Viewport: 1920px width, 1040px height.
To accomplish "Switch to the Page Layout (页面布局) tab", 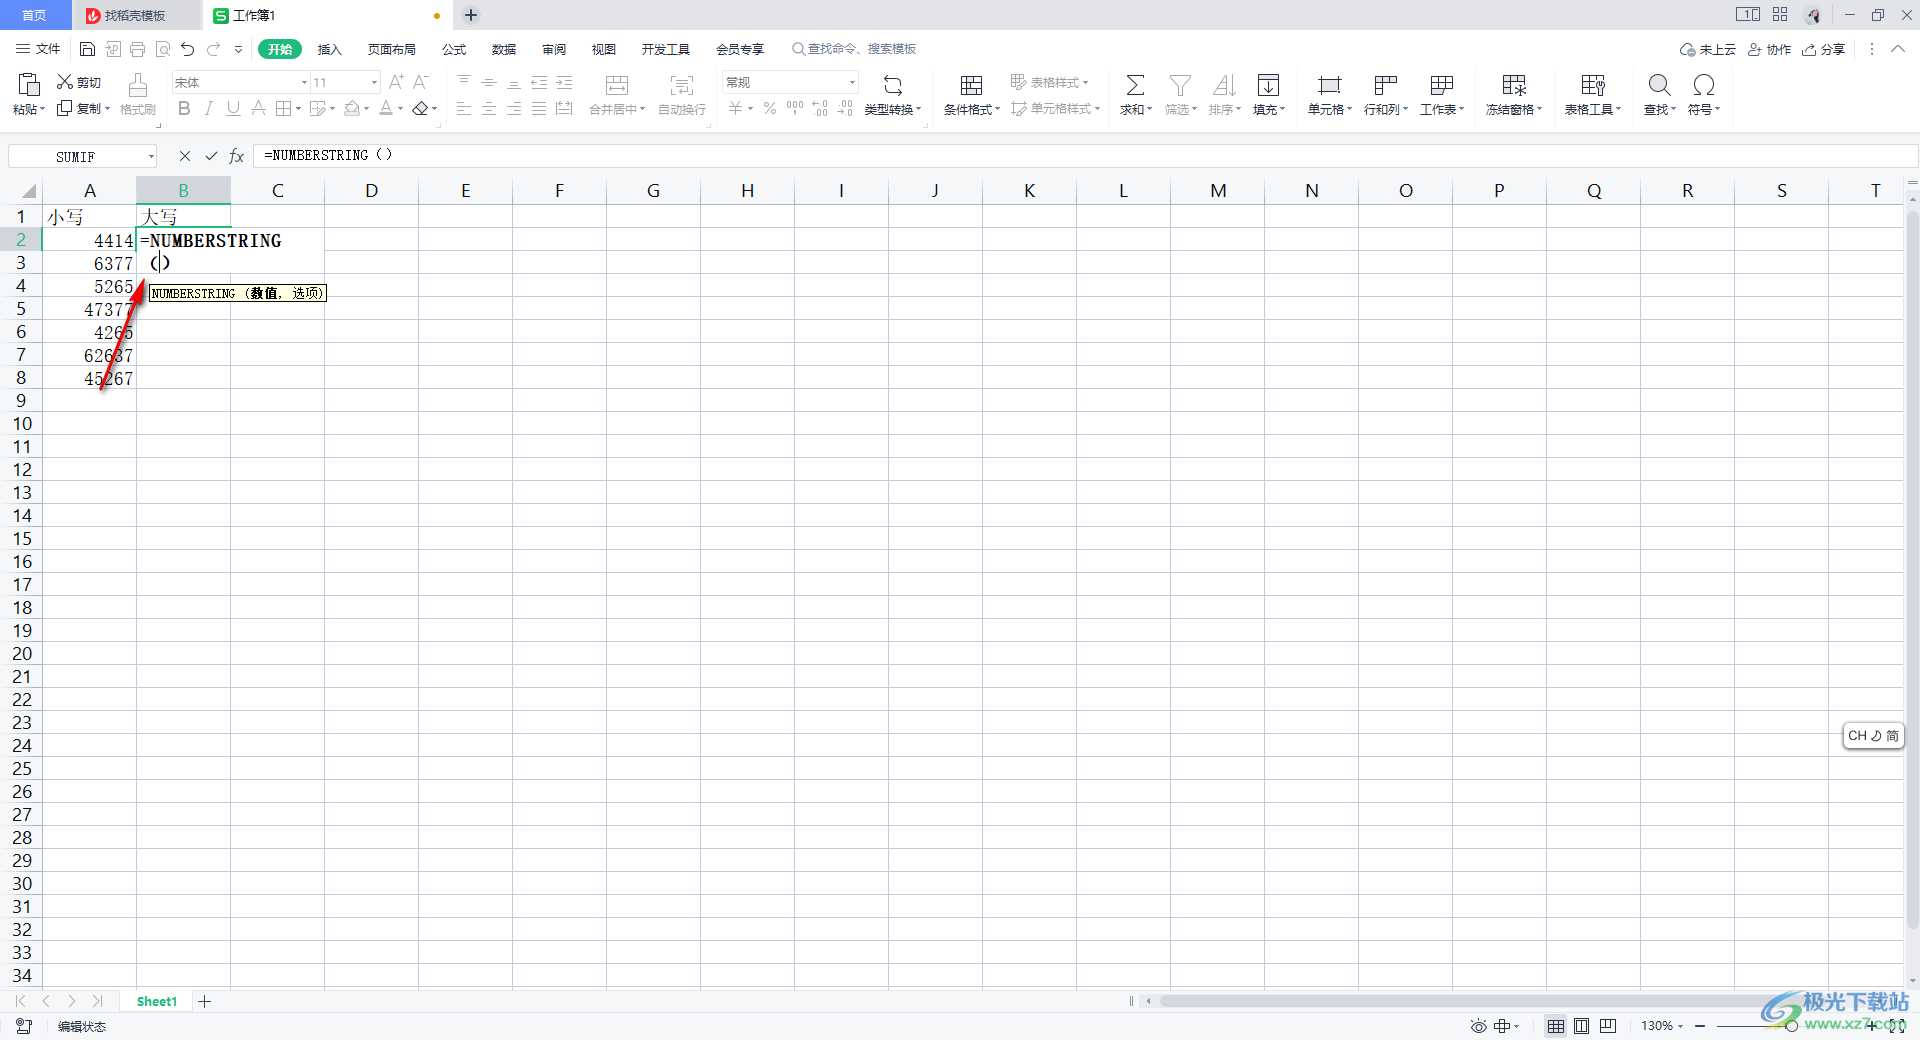I will pyautogui.click(x=391, y=49).
